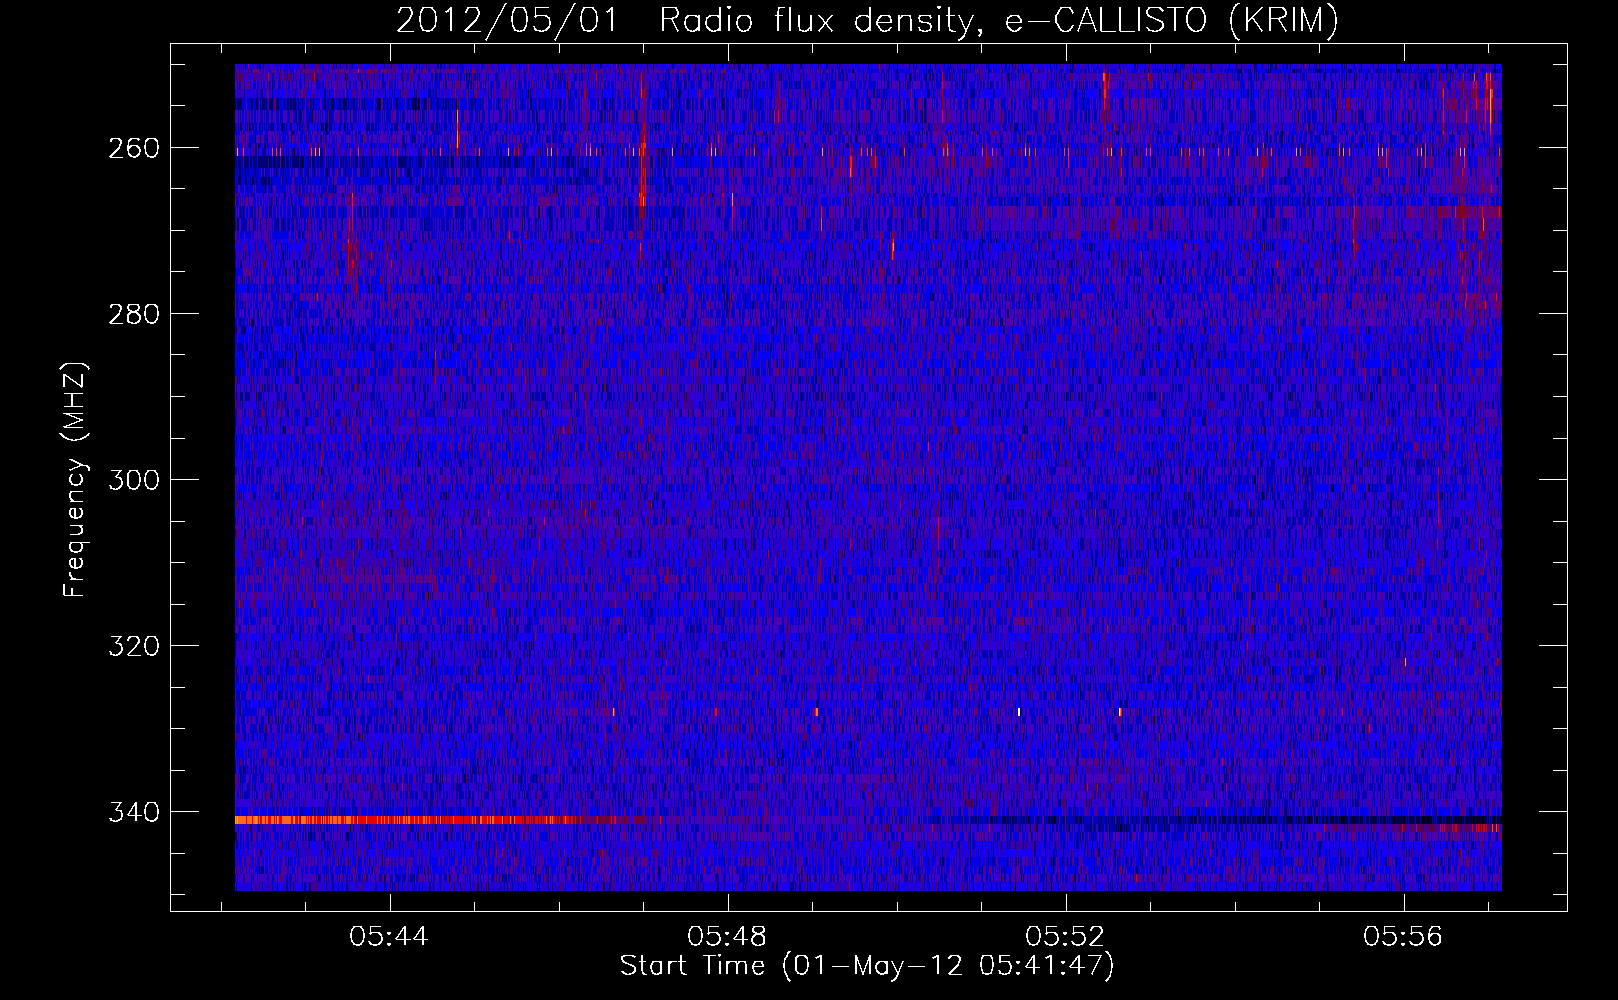Click the 260 frequency tick label
The width and height of the screenshot is (1618, 1000).
(134, 148)
